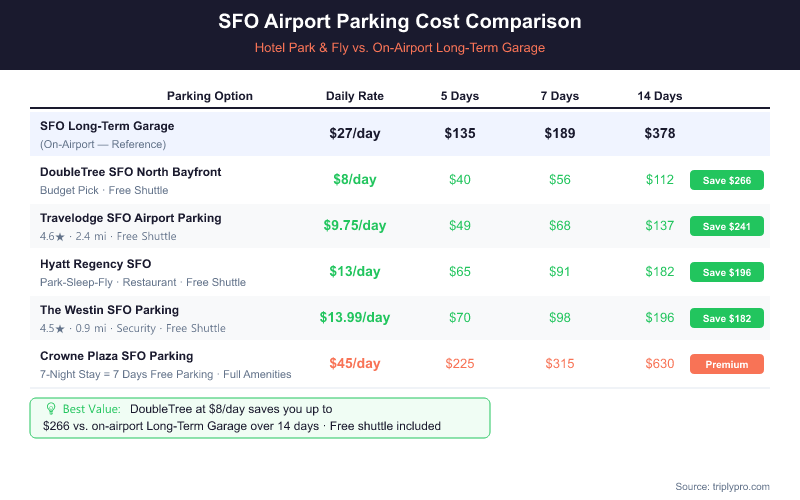Viewport: 800px width, 500px height.
Task: Click the triplypro.com source text
Action: coord(722,486)
